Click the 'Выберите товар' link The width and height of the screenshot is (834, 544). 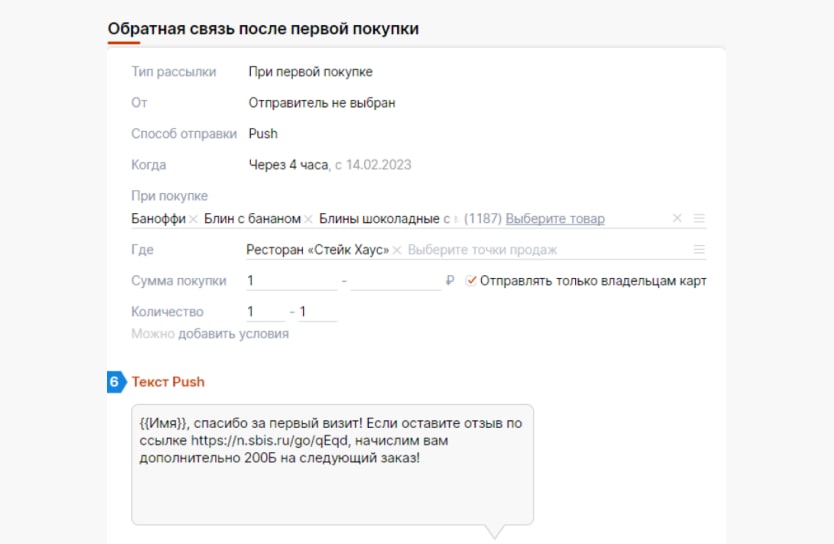(x=554, y=219)
